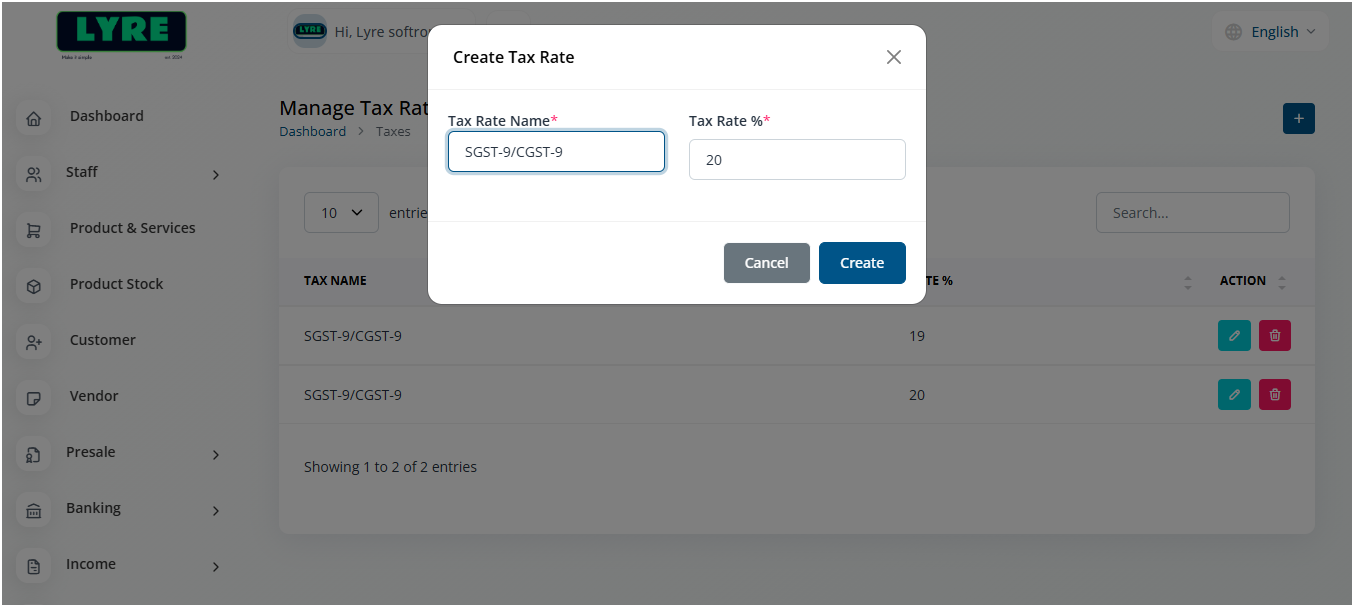The height and width of the screenshot is (607, 1354).
Task: Click the Tax Rate % input field
Action: coord(797,160)
